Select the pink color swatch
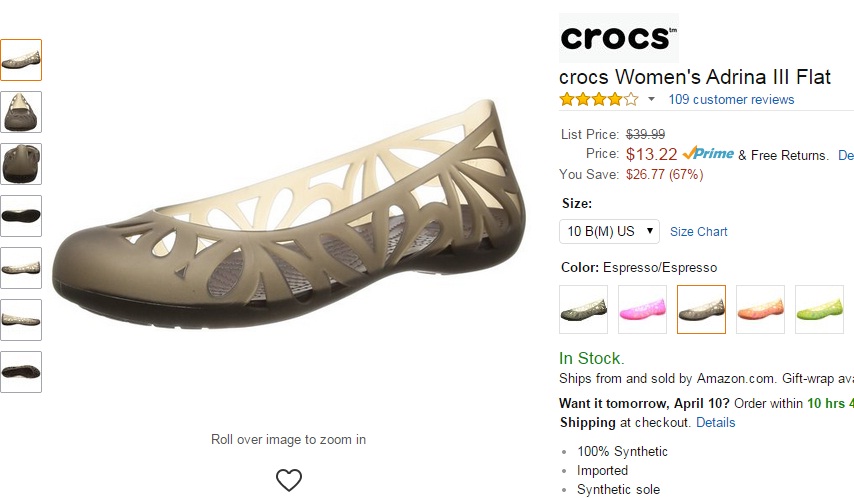This screenshot has width=854, height=498. click(642, 310)
